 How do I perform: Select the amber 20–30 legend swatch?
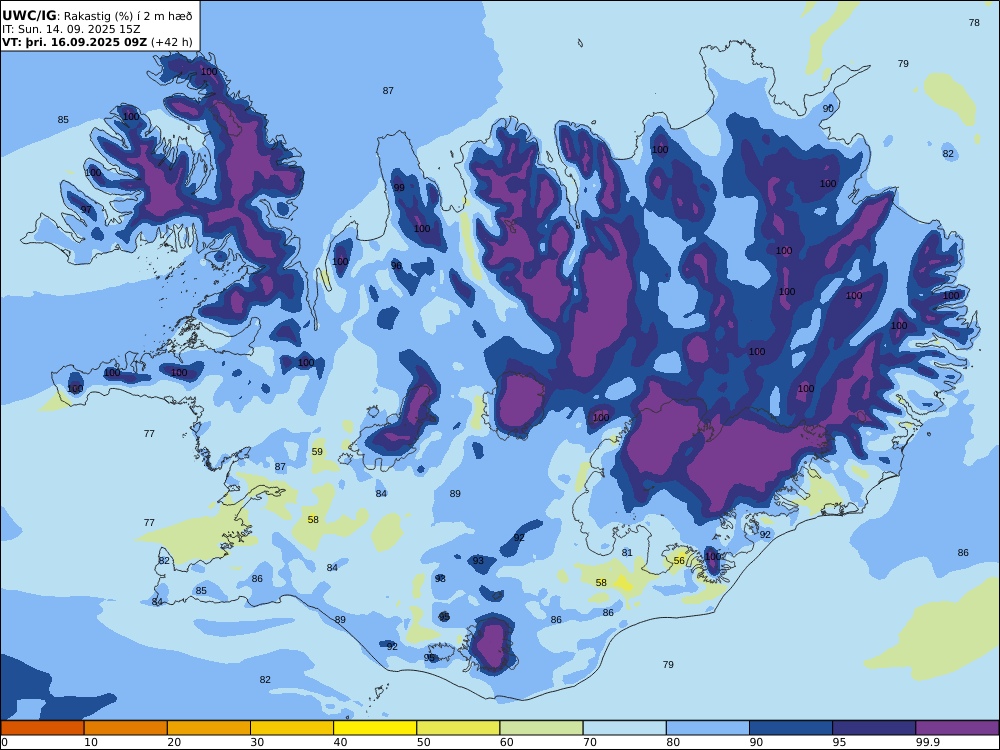click(209, 728)
